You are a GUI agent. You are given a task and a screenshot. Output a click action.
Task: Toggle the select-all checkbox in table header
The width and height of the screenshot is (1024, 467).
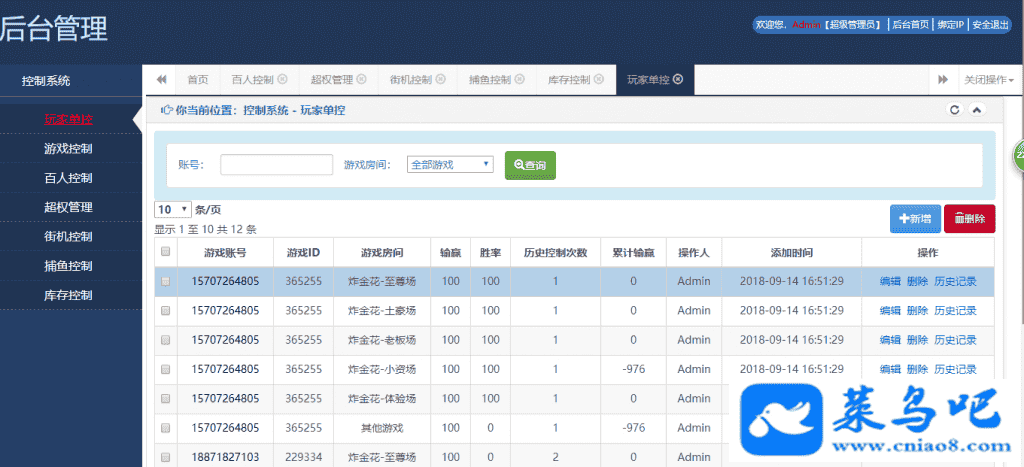click(x=166, y=252)
